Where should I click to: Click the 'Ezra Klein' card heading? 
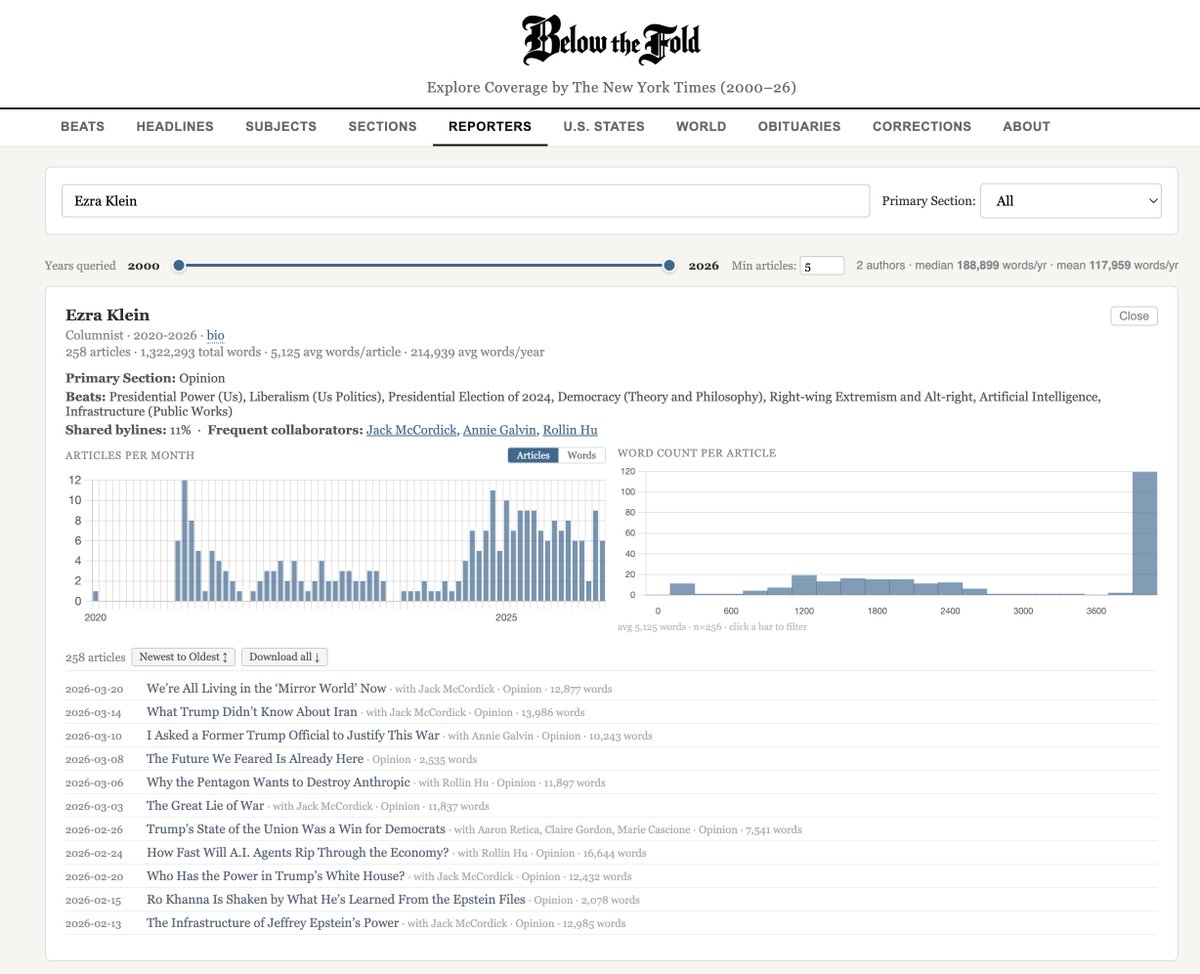108,315
